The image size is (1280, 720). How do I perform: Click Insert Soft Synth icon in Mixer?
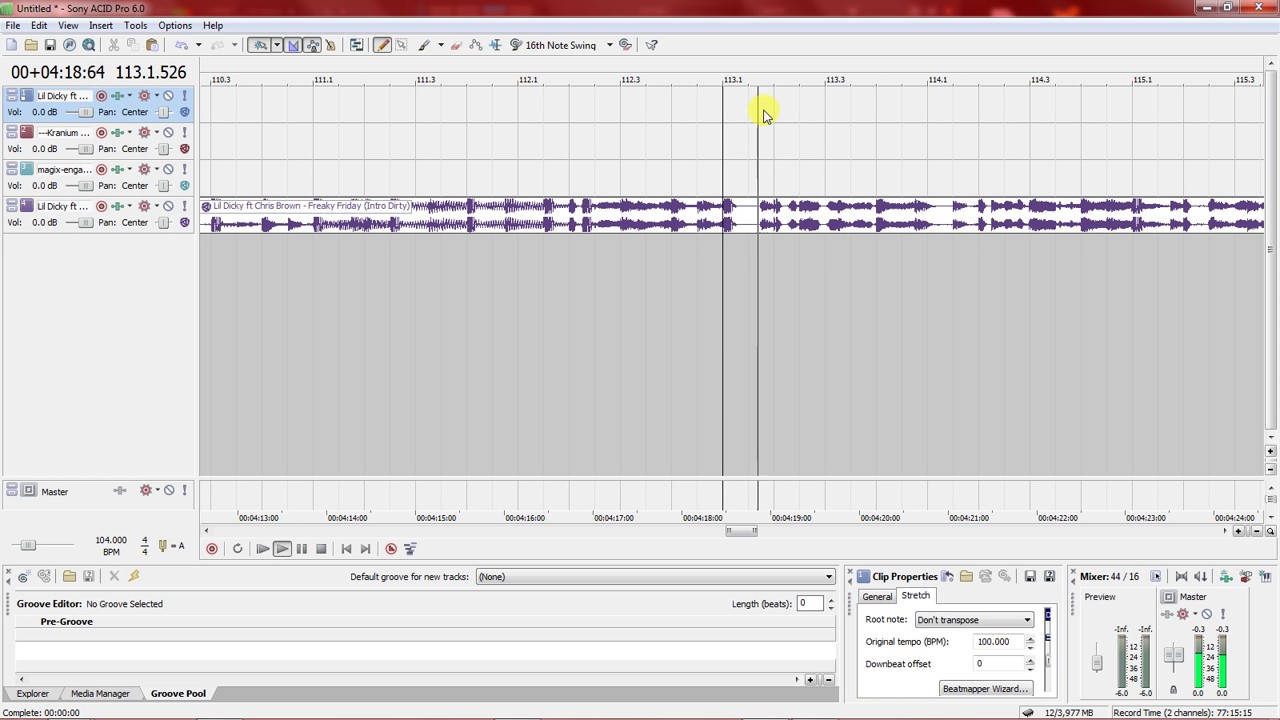(x=1265, y=576)
